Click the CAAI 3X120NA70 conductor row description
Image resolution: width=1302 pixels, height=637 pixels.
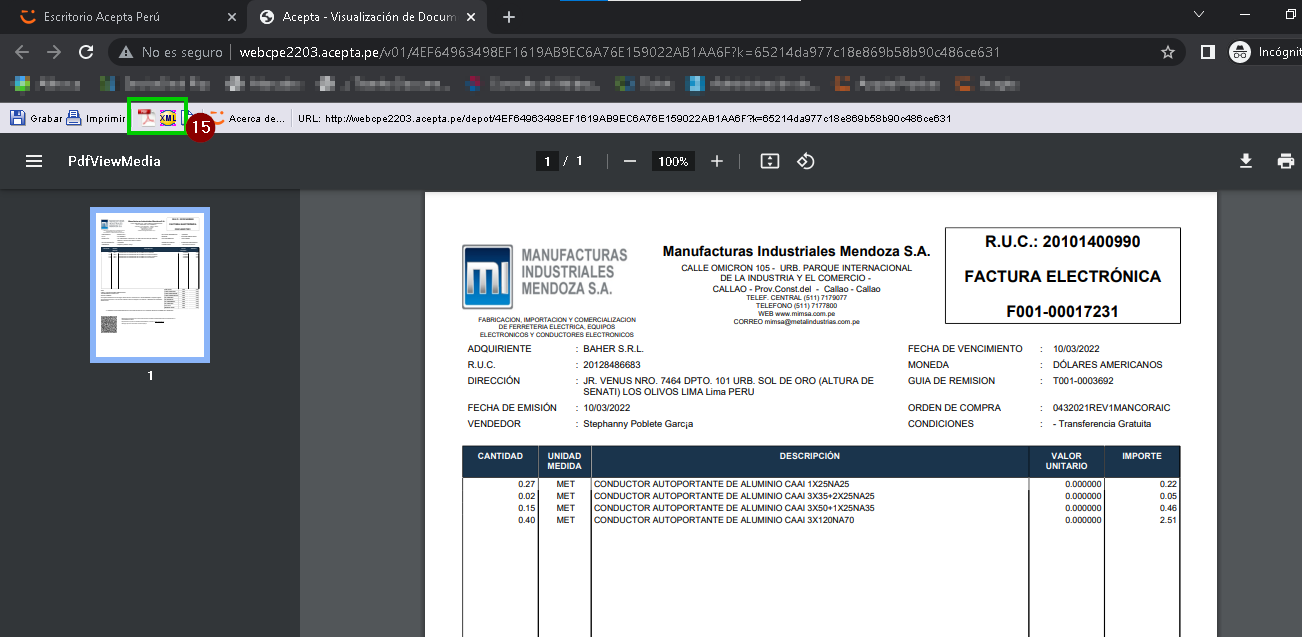[x=724, y=520]
